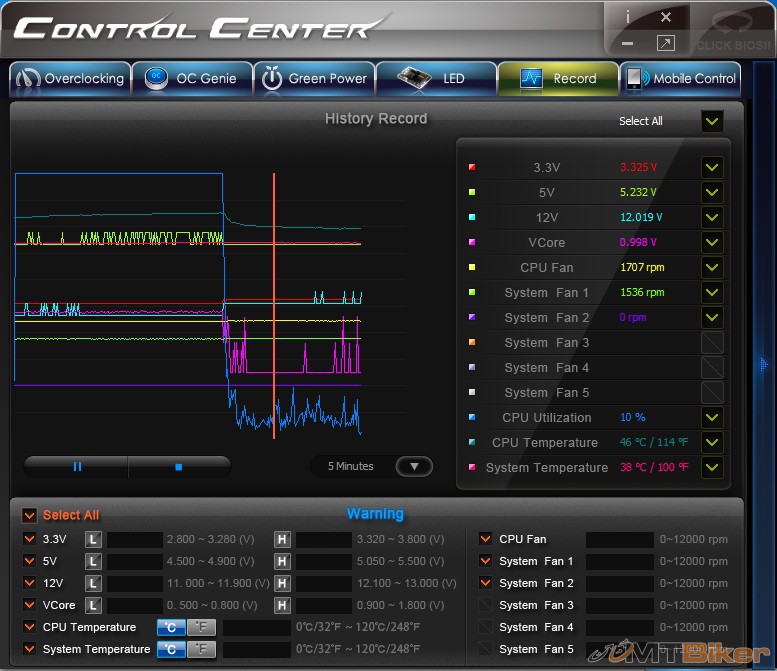Click the CPU Fan warning value field
Screen dimensions: 777x671
pyautogui.click(x=618, y=539)
